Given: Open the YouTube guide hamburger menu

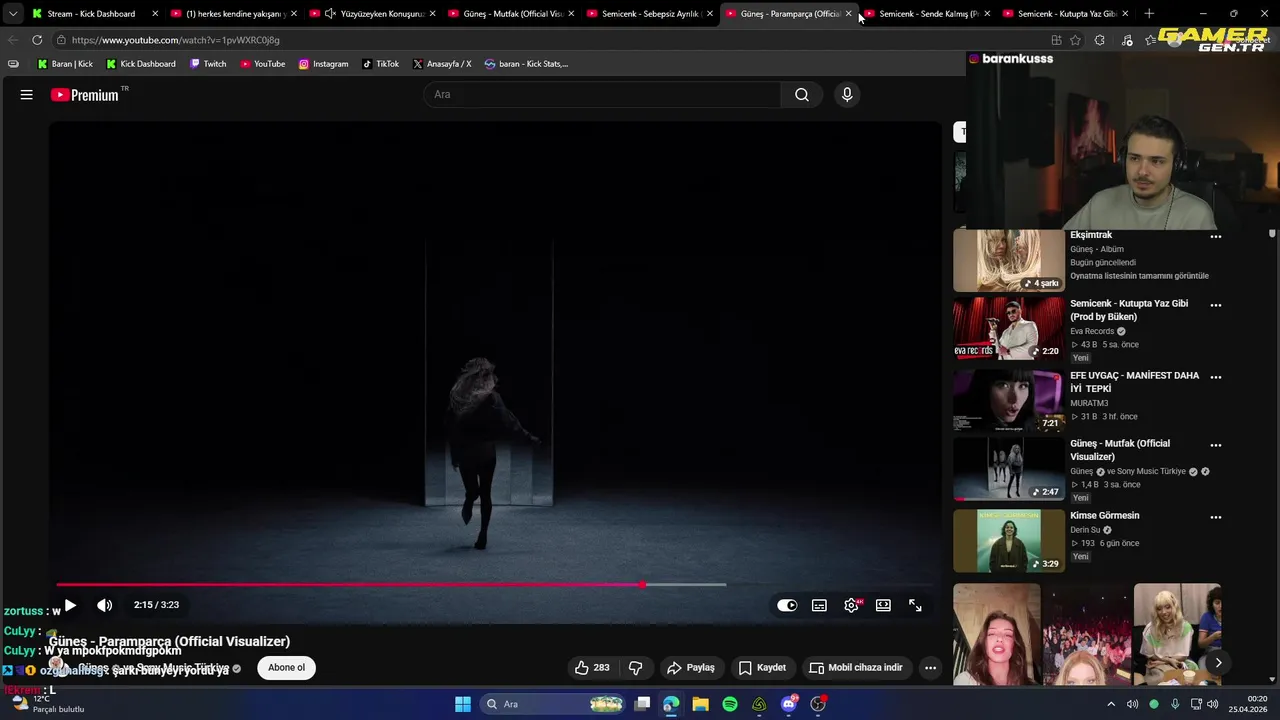Looking at the screenshot, I should [26, 95].
